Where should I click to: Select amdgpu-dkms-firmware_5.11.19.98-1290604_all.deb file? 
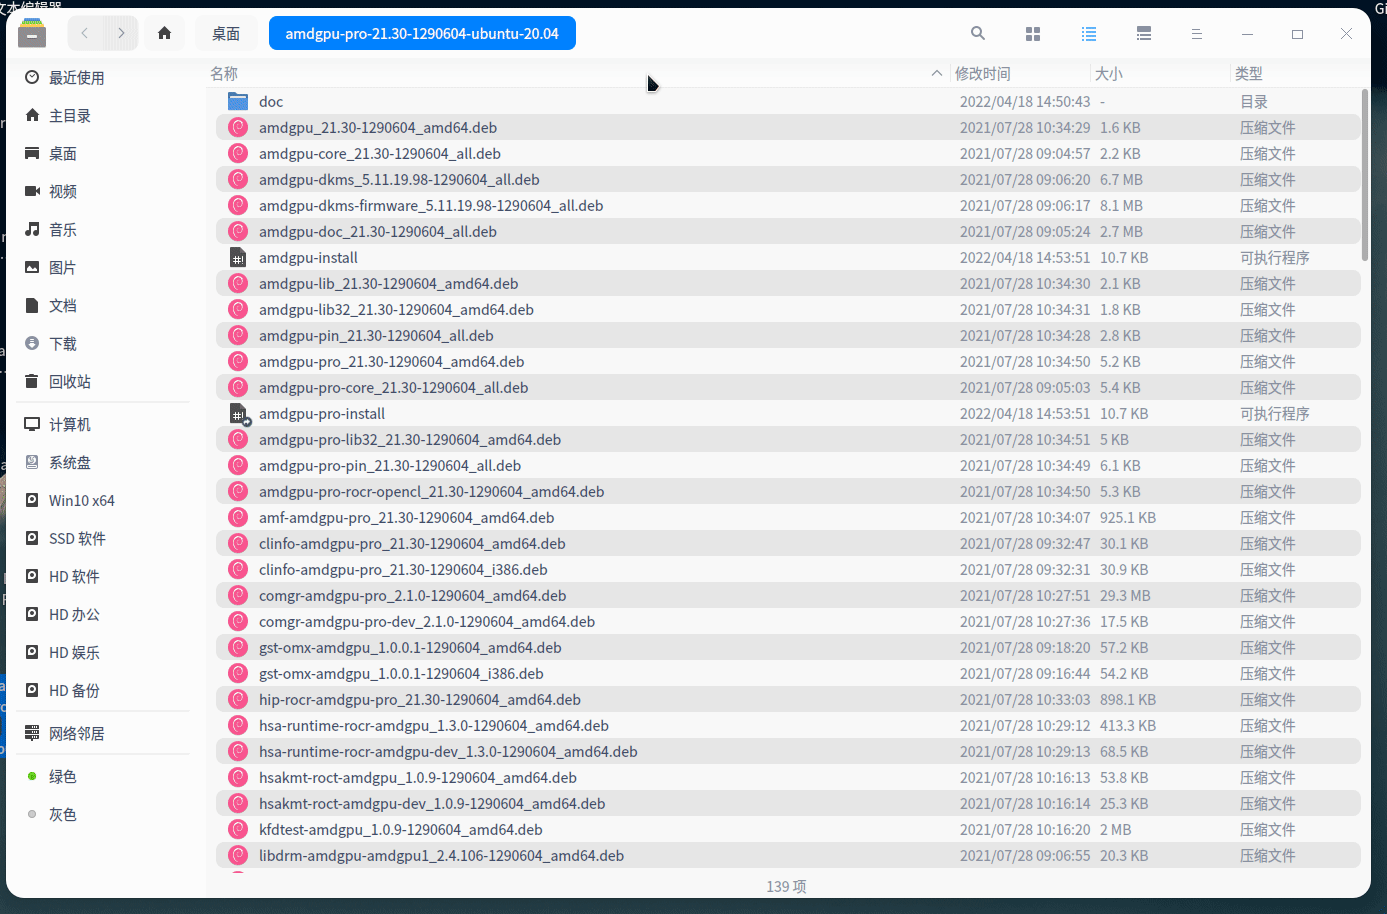coord(788,206)
